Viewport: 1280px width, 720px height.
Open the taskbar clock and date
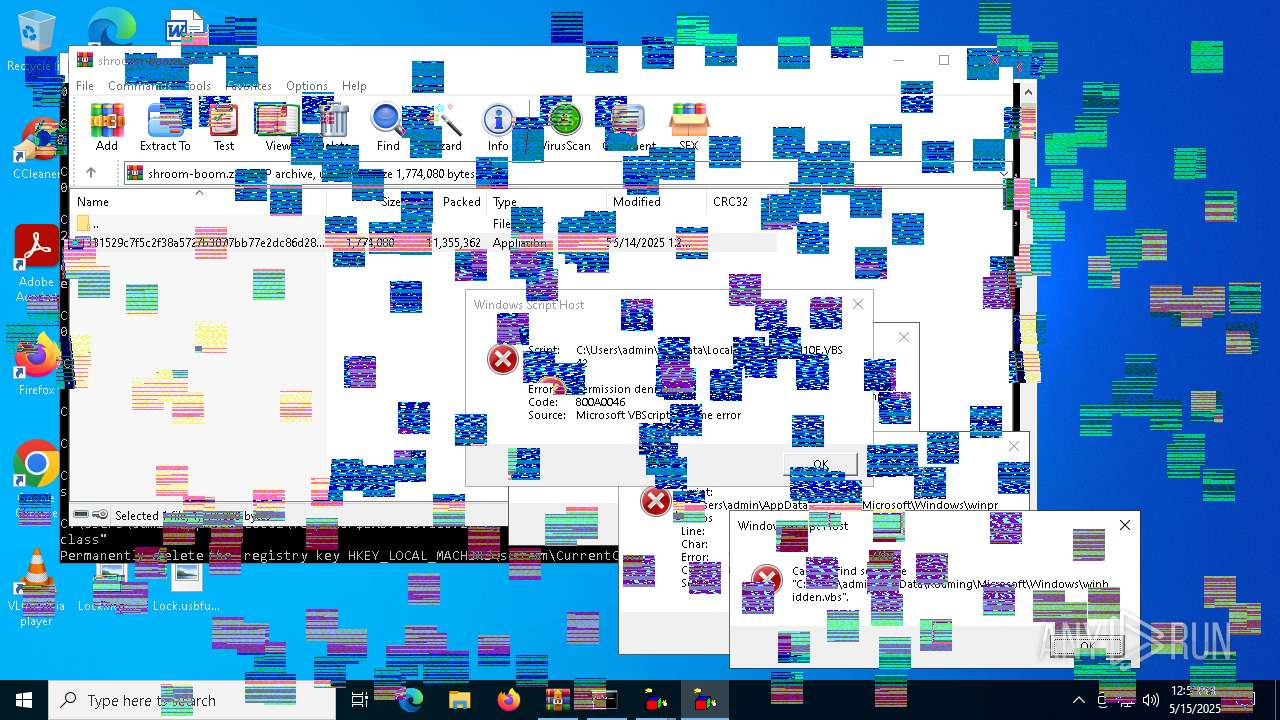1195,700
